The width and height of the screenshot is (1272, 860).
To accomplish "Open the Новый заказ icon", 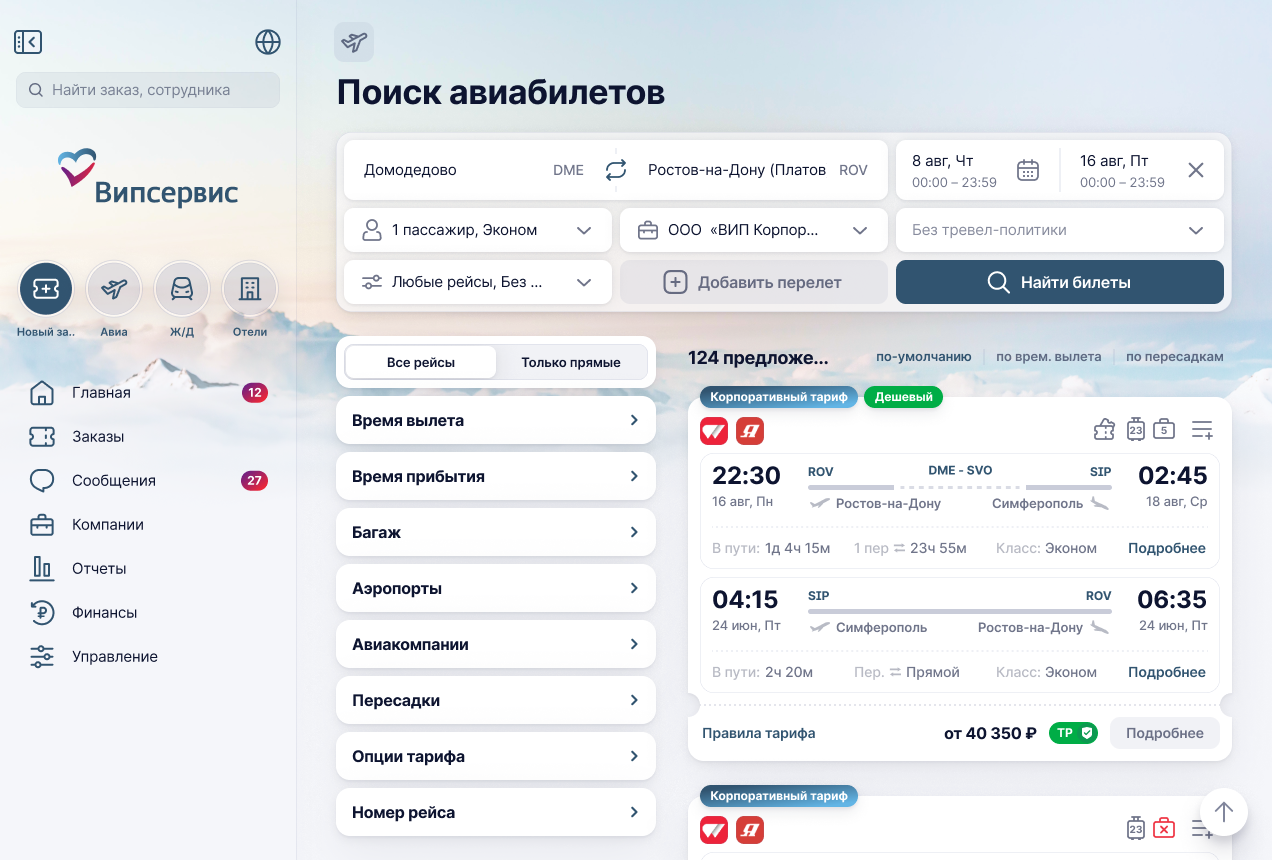I will (46, 288).
